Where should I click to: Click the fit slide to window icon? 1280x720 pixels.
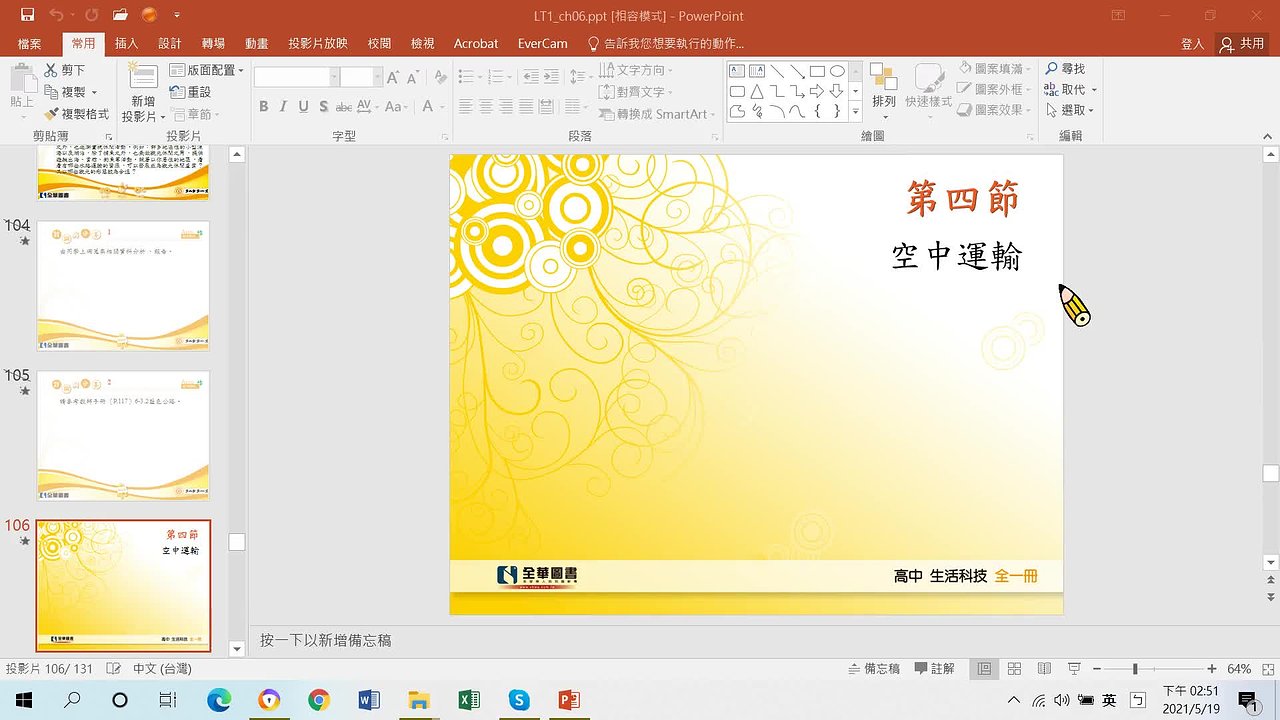pos(1266,669)
